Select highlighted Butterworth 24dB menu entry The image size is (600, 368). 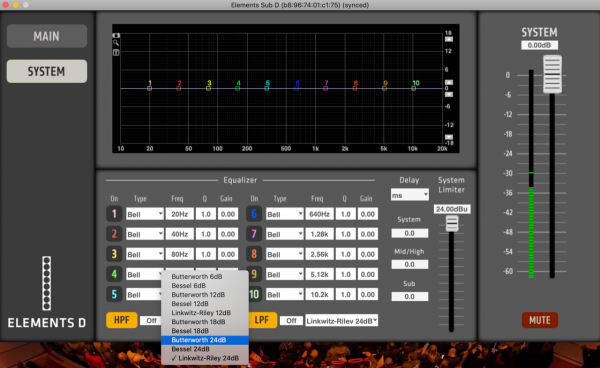205,340
